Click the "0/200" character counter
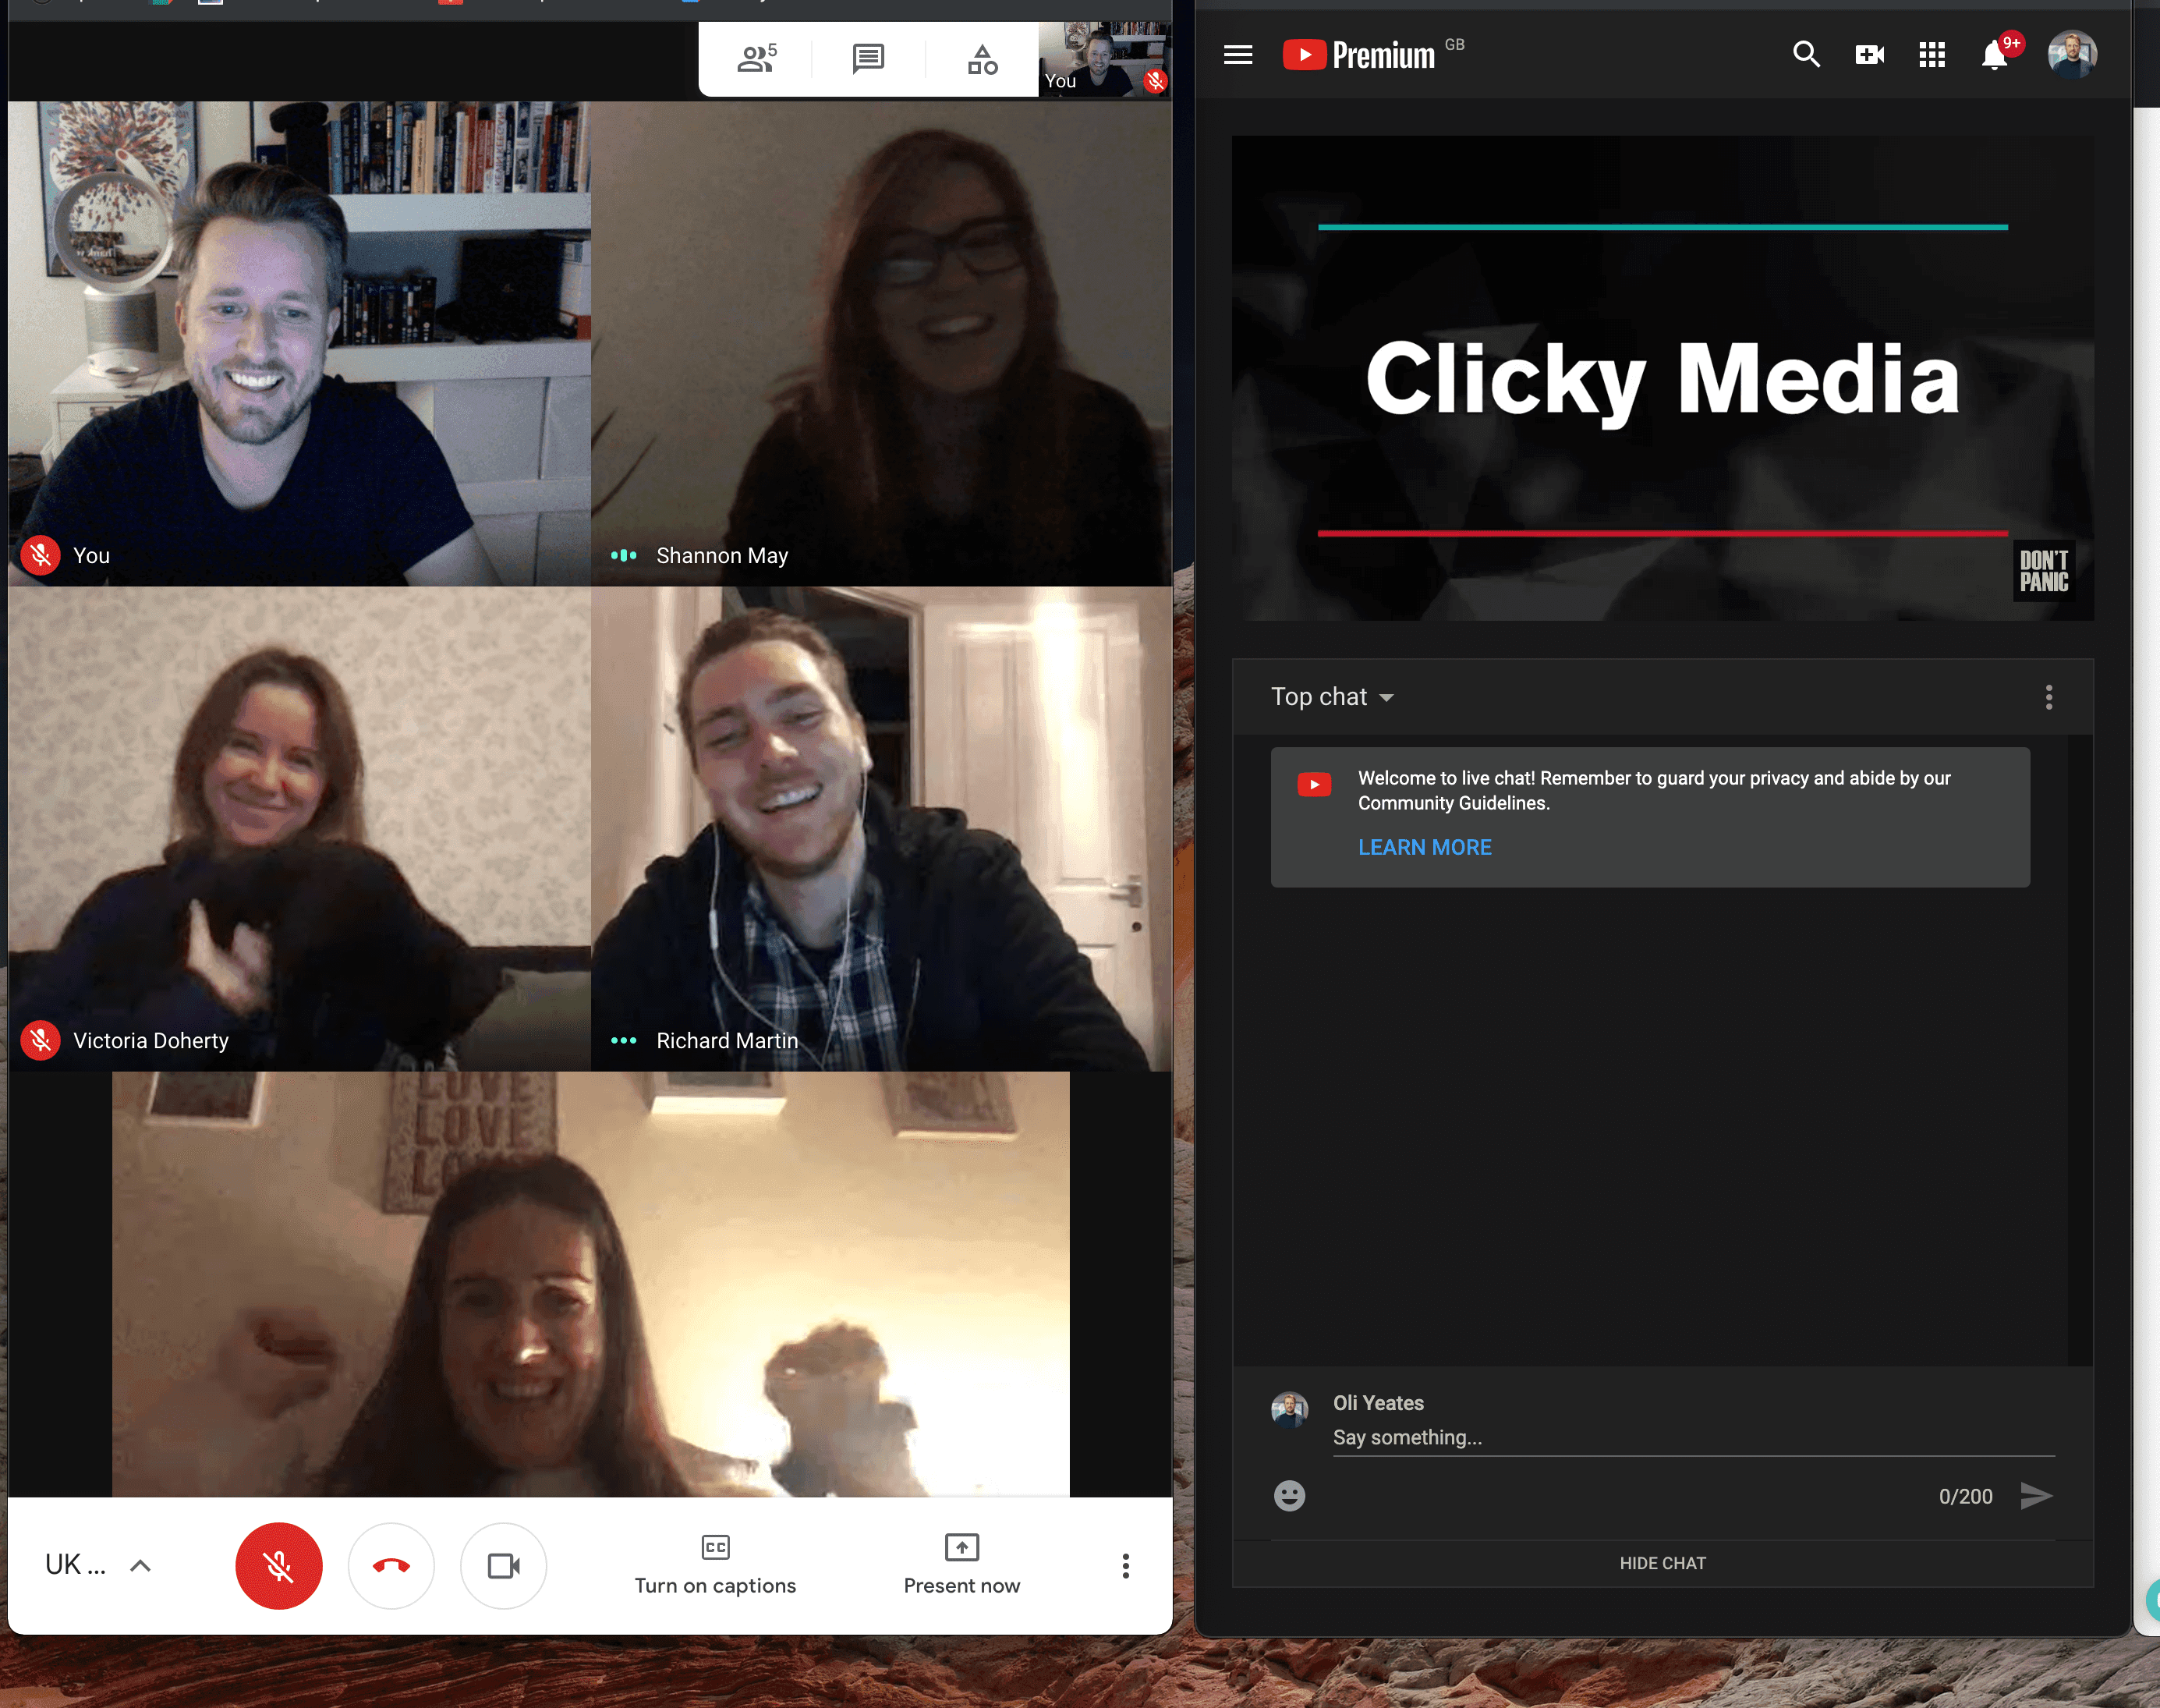 coord(1965,1496)
